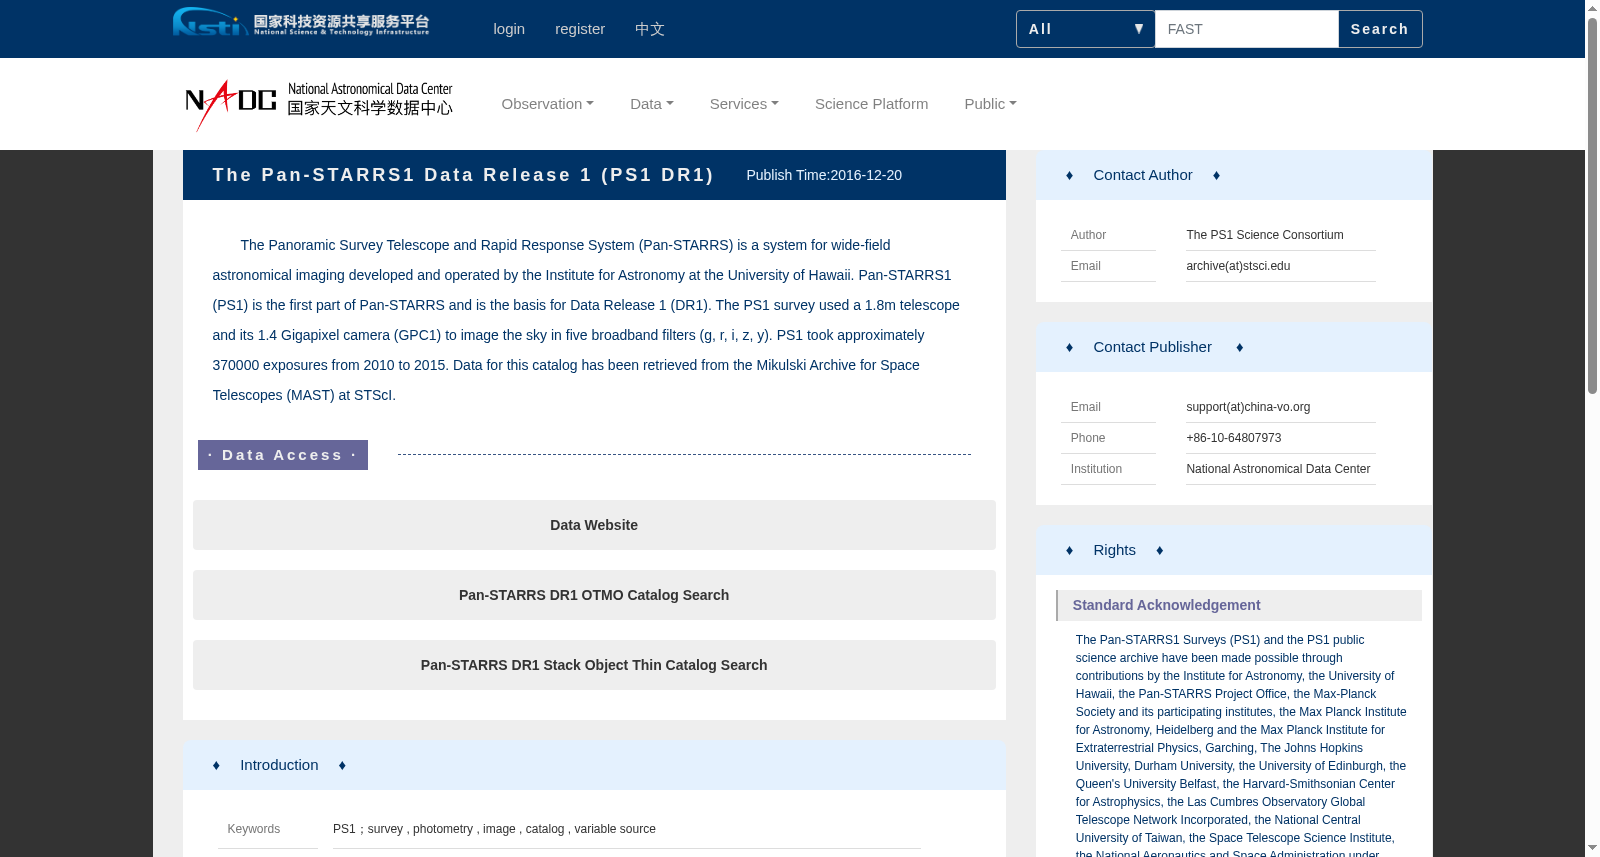Open Pan-STARRS DR1 Stack Object Thin Catalog Search
1600x857 pixels.
[594, 665]
